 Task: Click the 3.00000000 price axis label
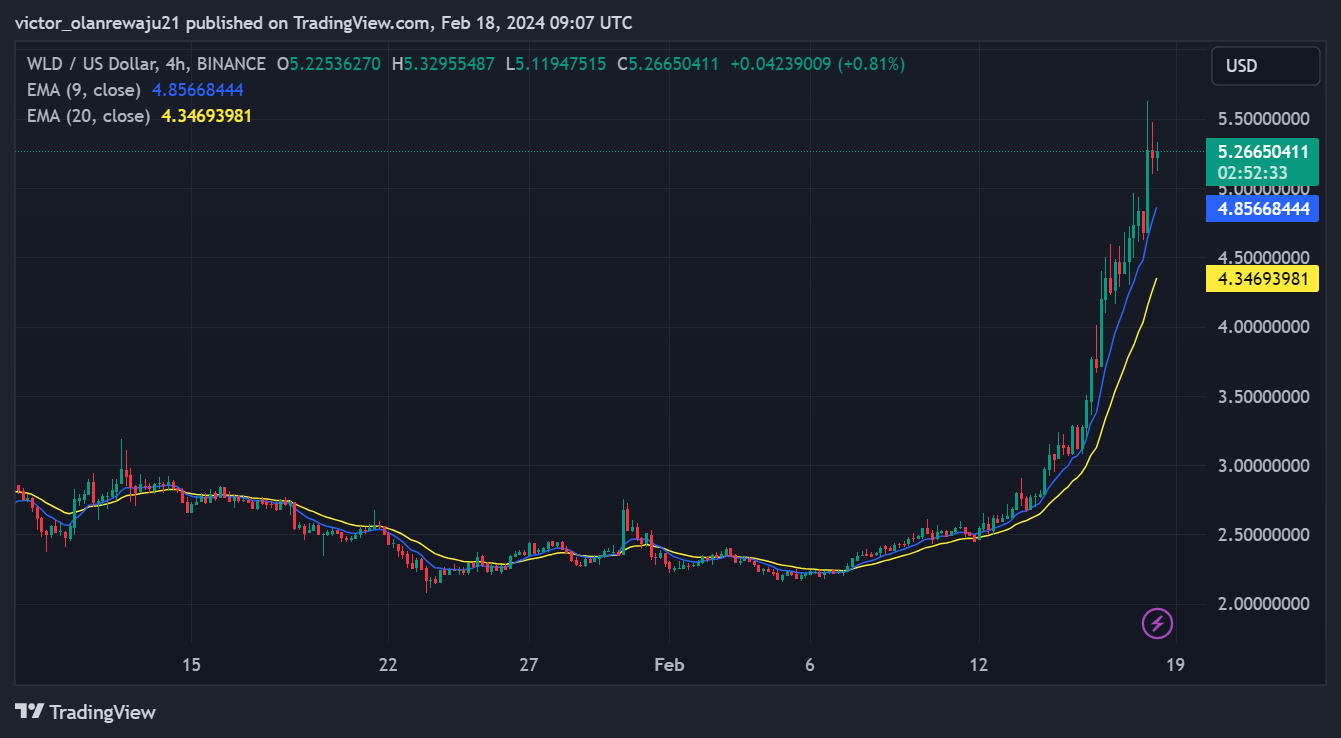coord(1263,466)
